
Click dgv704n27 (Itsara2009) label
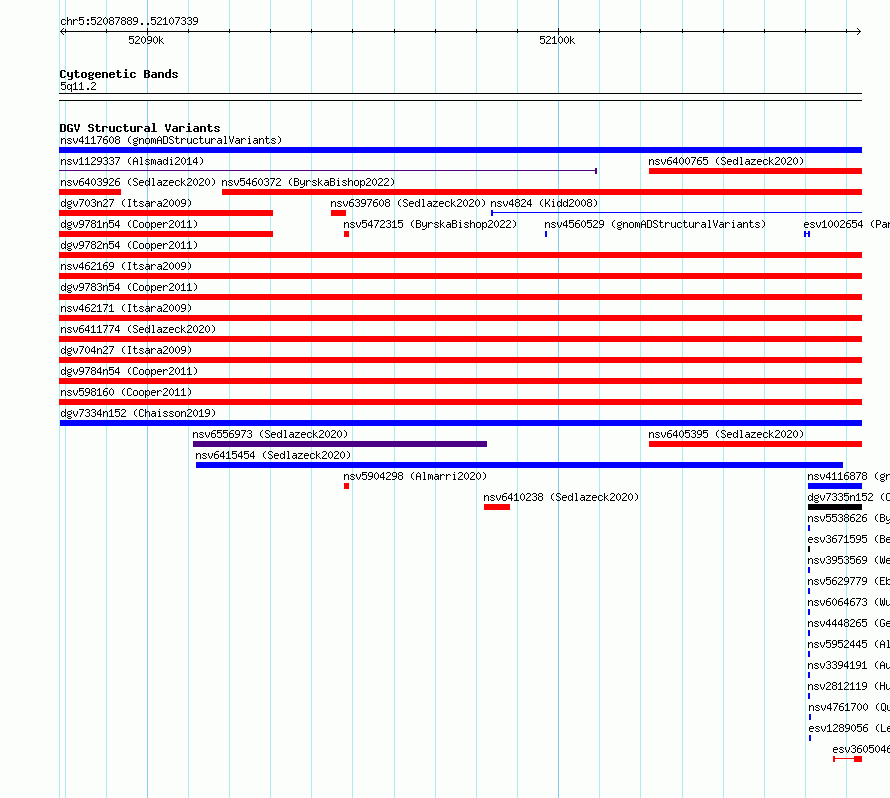pos(126,350)
